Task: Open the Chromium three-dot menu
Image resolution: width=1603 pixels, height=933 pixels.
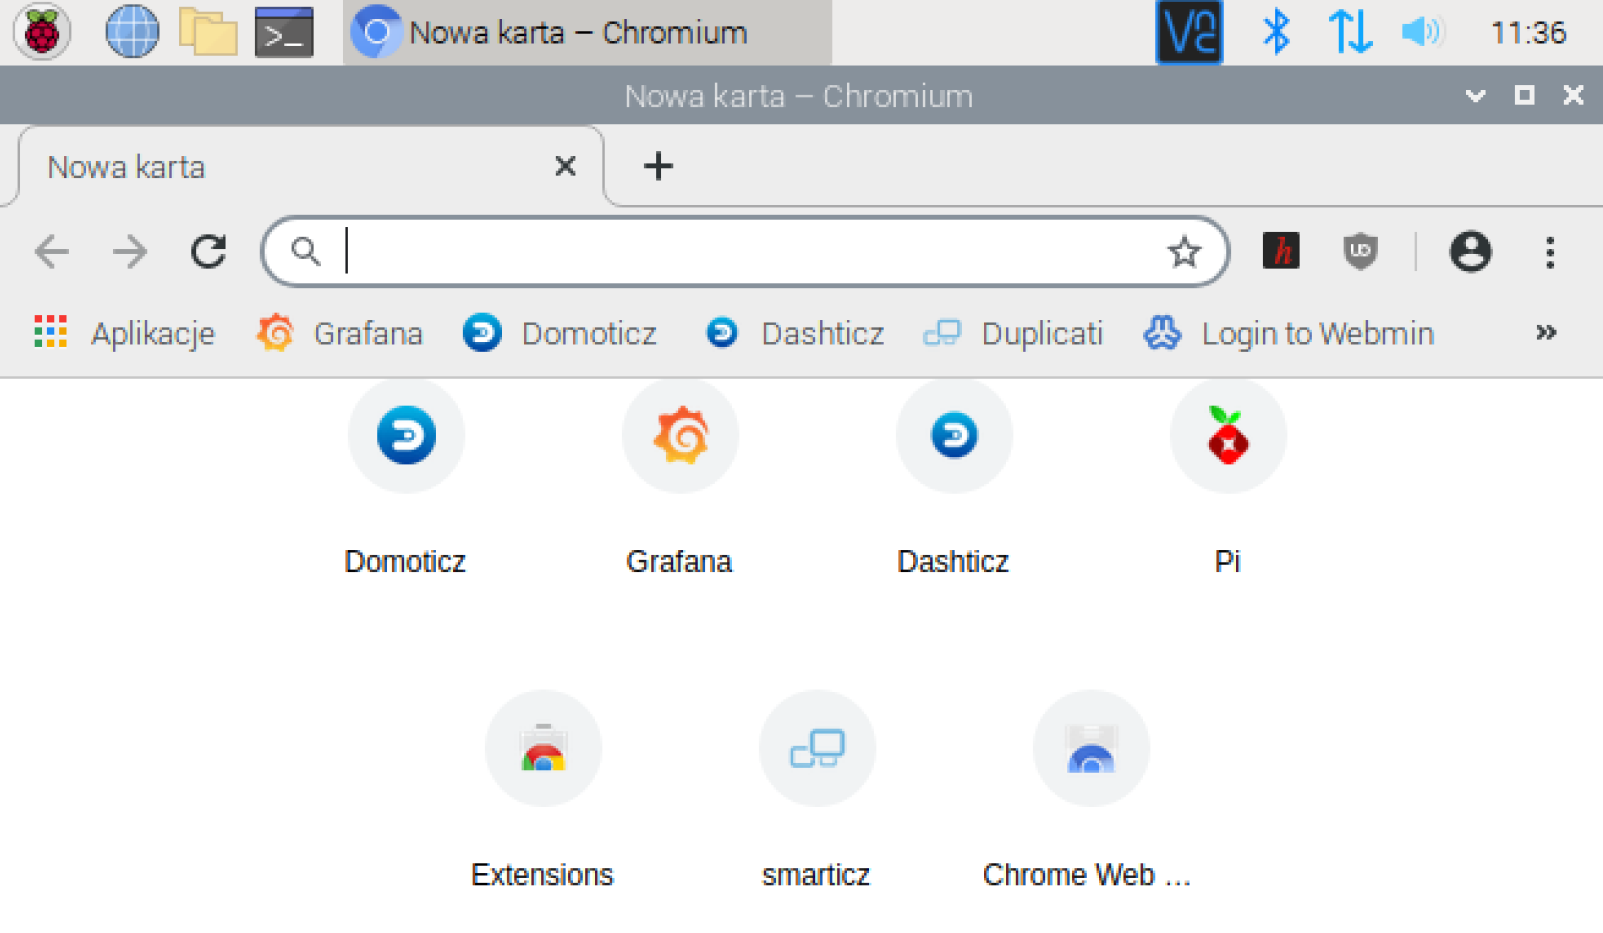Action: coord(1550,252)
